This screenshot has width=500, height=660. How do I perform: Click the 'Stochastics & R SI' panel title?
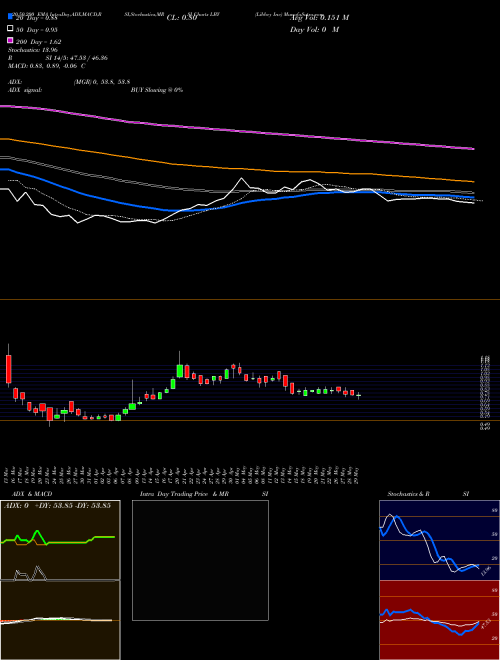(x=428, y=494)
